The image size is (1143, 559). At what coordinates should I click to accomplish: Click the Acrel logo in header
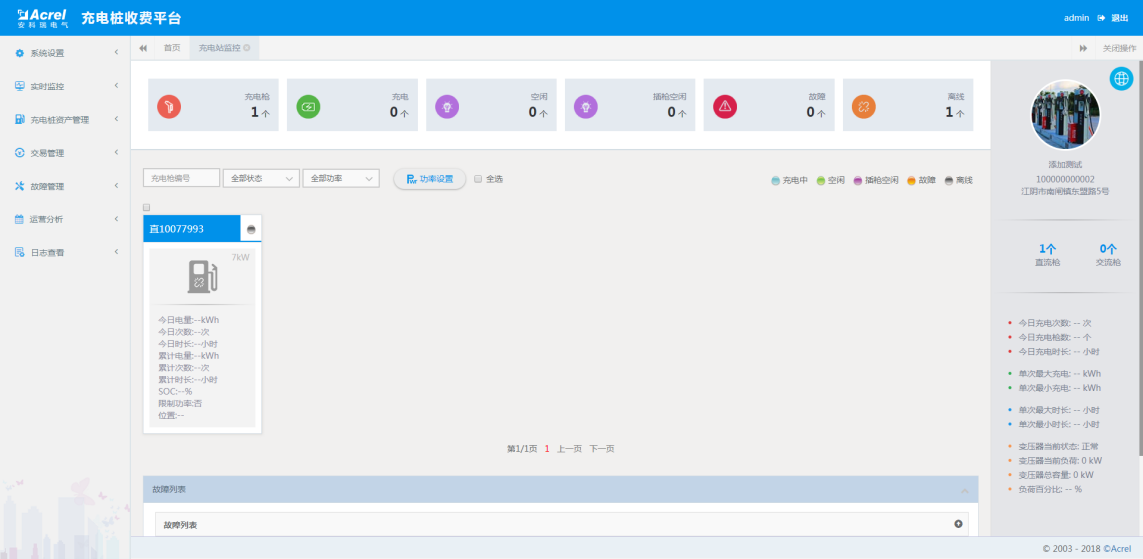[43, 17]
